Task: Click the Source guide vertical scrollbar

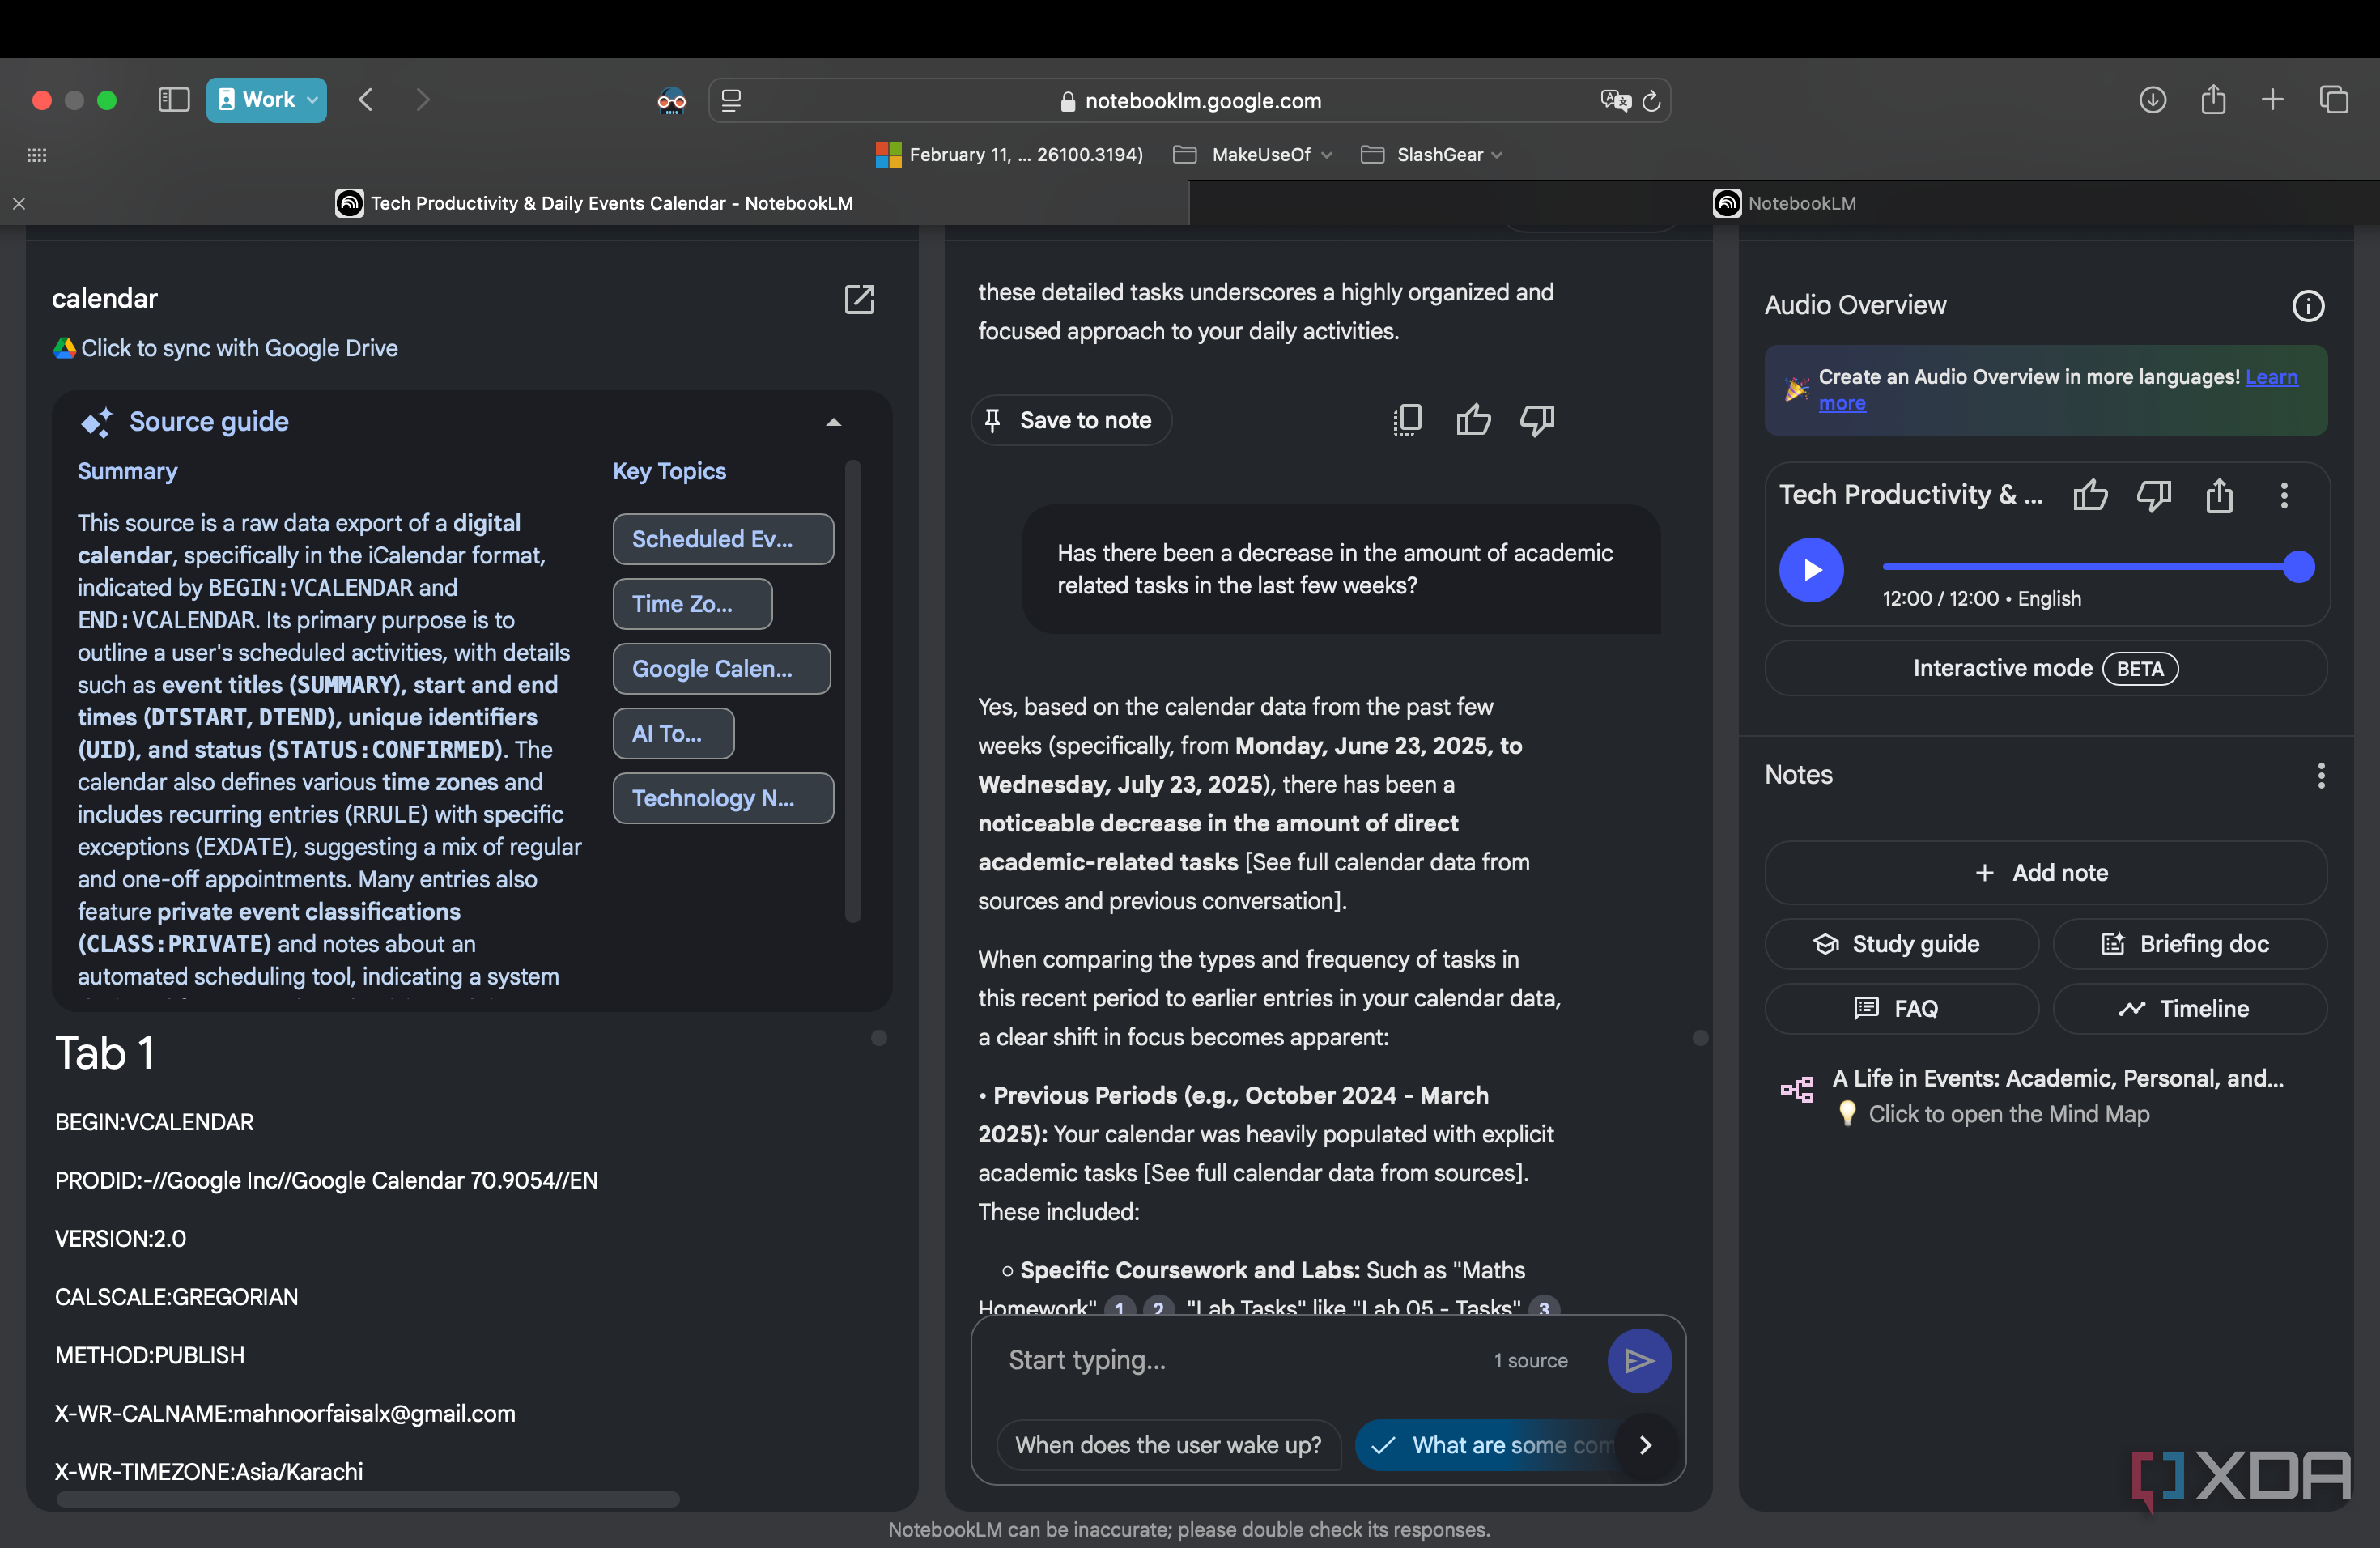Action: (x=853, y=690)
